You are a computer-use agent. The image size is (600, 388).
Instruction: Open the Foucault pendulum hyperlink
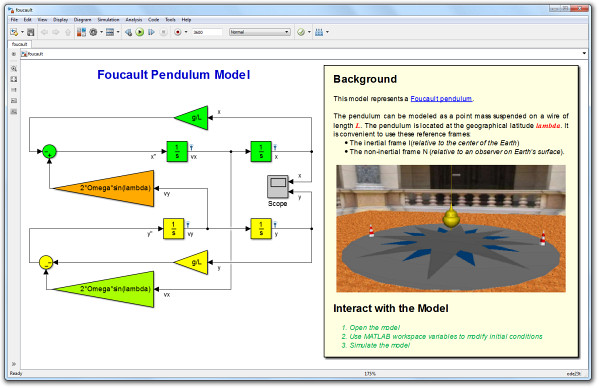[x=441, y=99]
